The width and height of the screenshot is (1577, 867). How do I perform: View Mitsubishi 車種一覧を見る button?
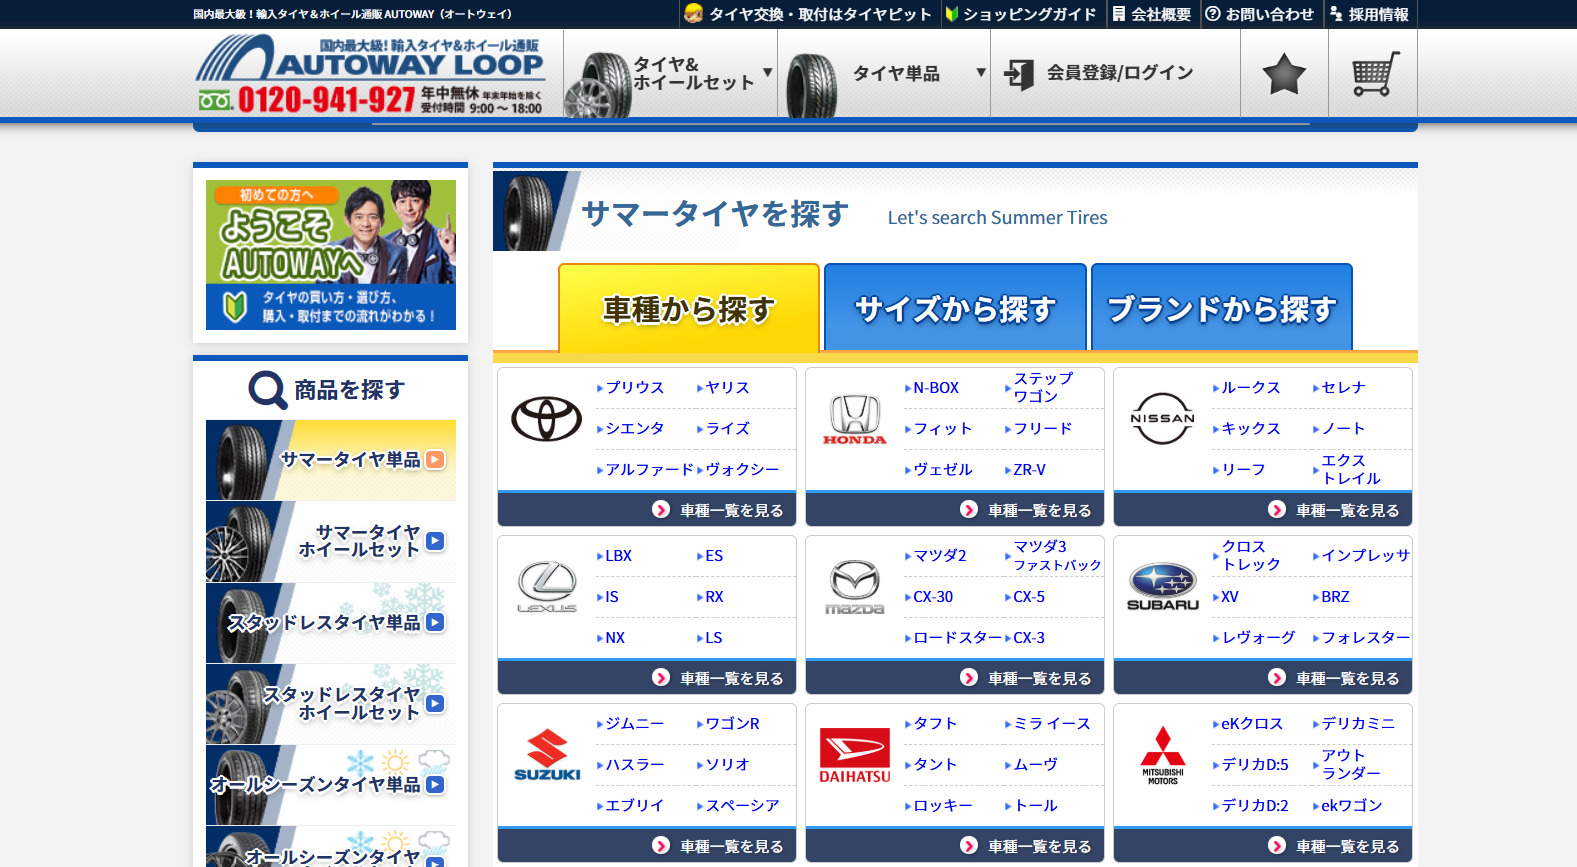click(x=1263, y=846)
